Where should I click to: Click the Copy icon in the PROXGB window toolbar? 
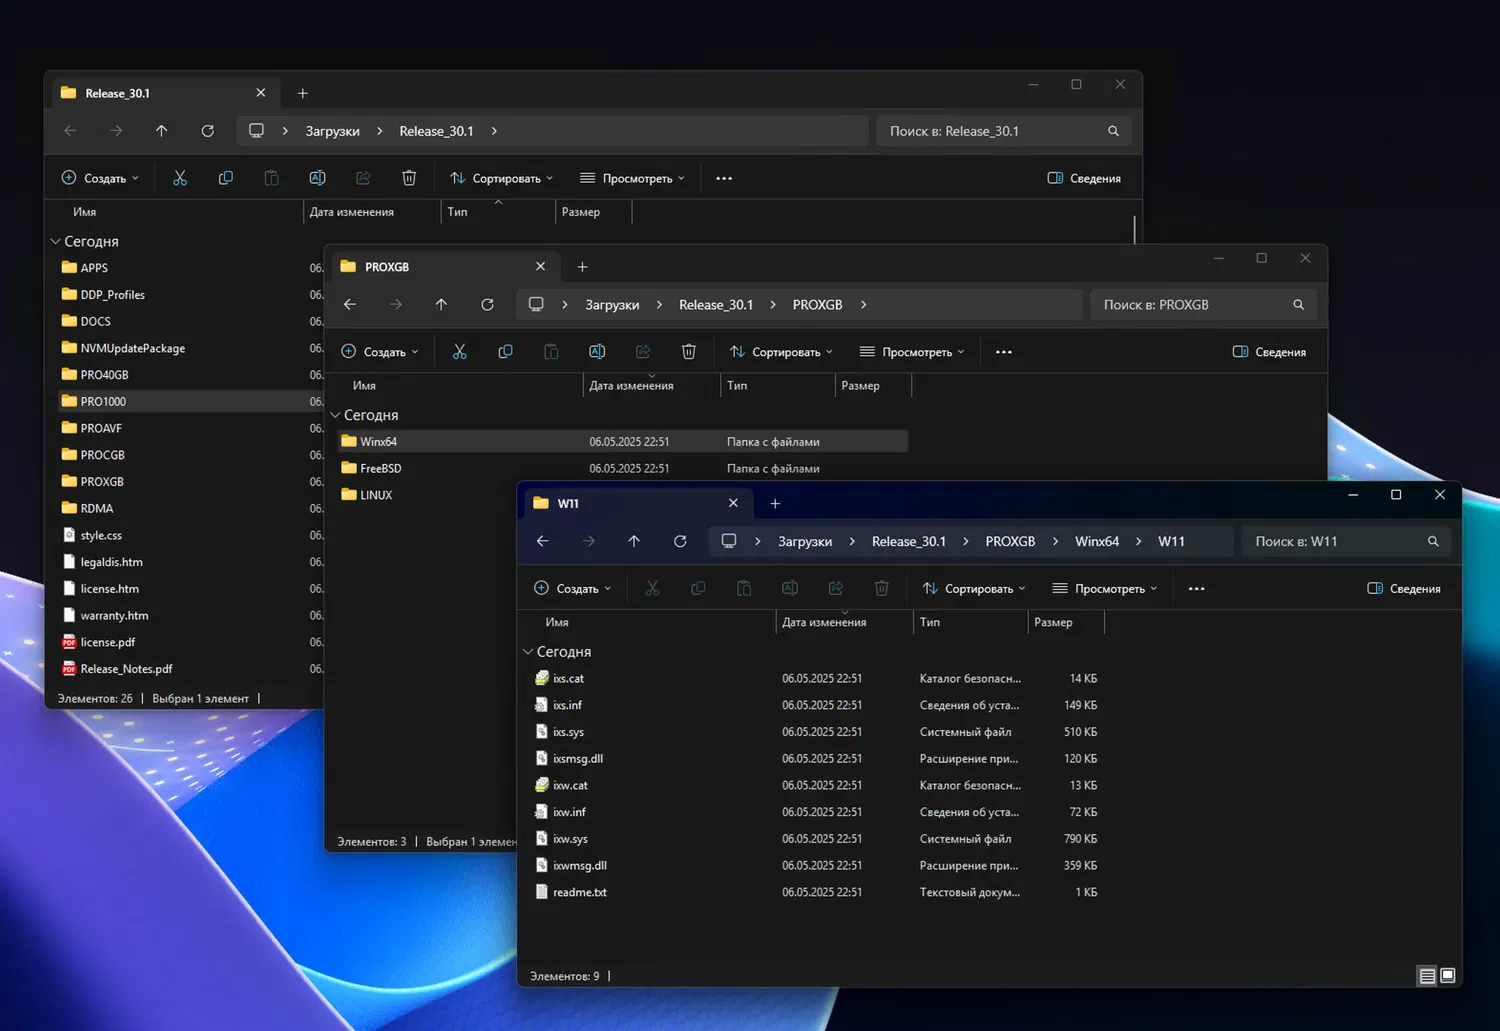[505, 352]
